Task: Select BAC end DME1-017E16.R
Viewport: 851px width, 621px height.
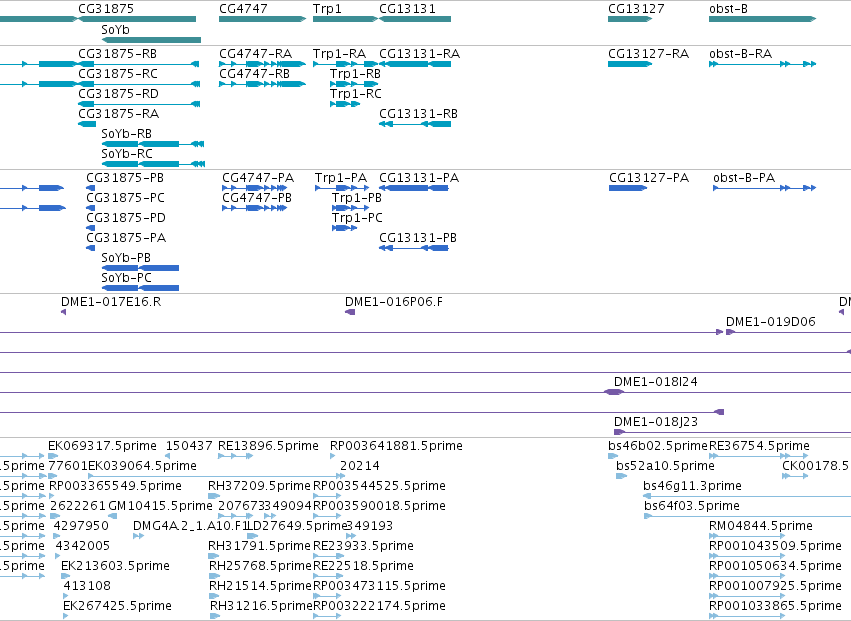Action: (111, 302)
